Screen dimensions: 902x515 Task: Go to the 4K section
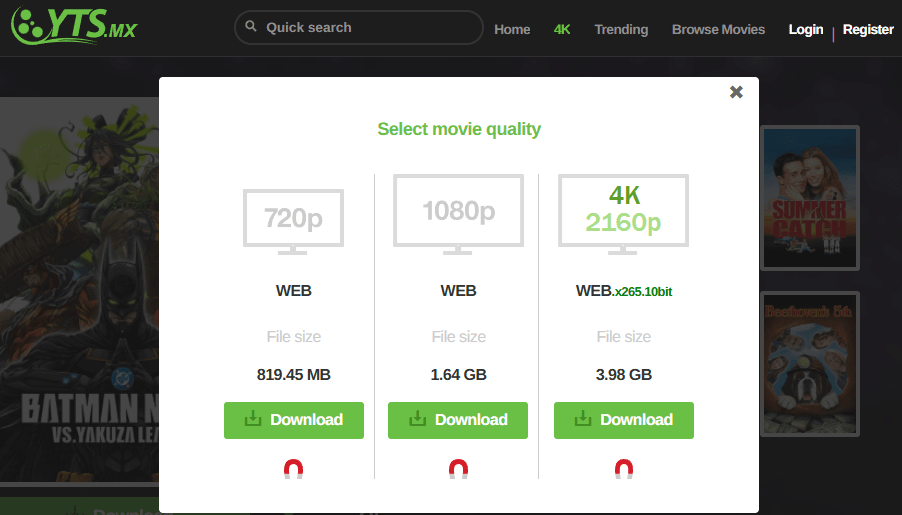562,29
